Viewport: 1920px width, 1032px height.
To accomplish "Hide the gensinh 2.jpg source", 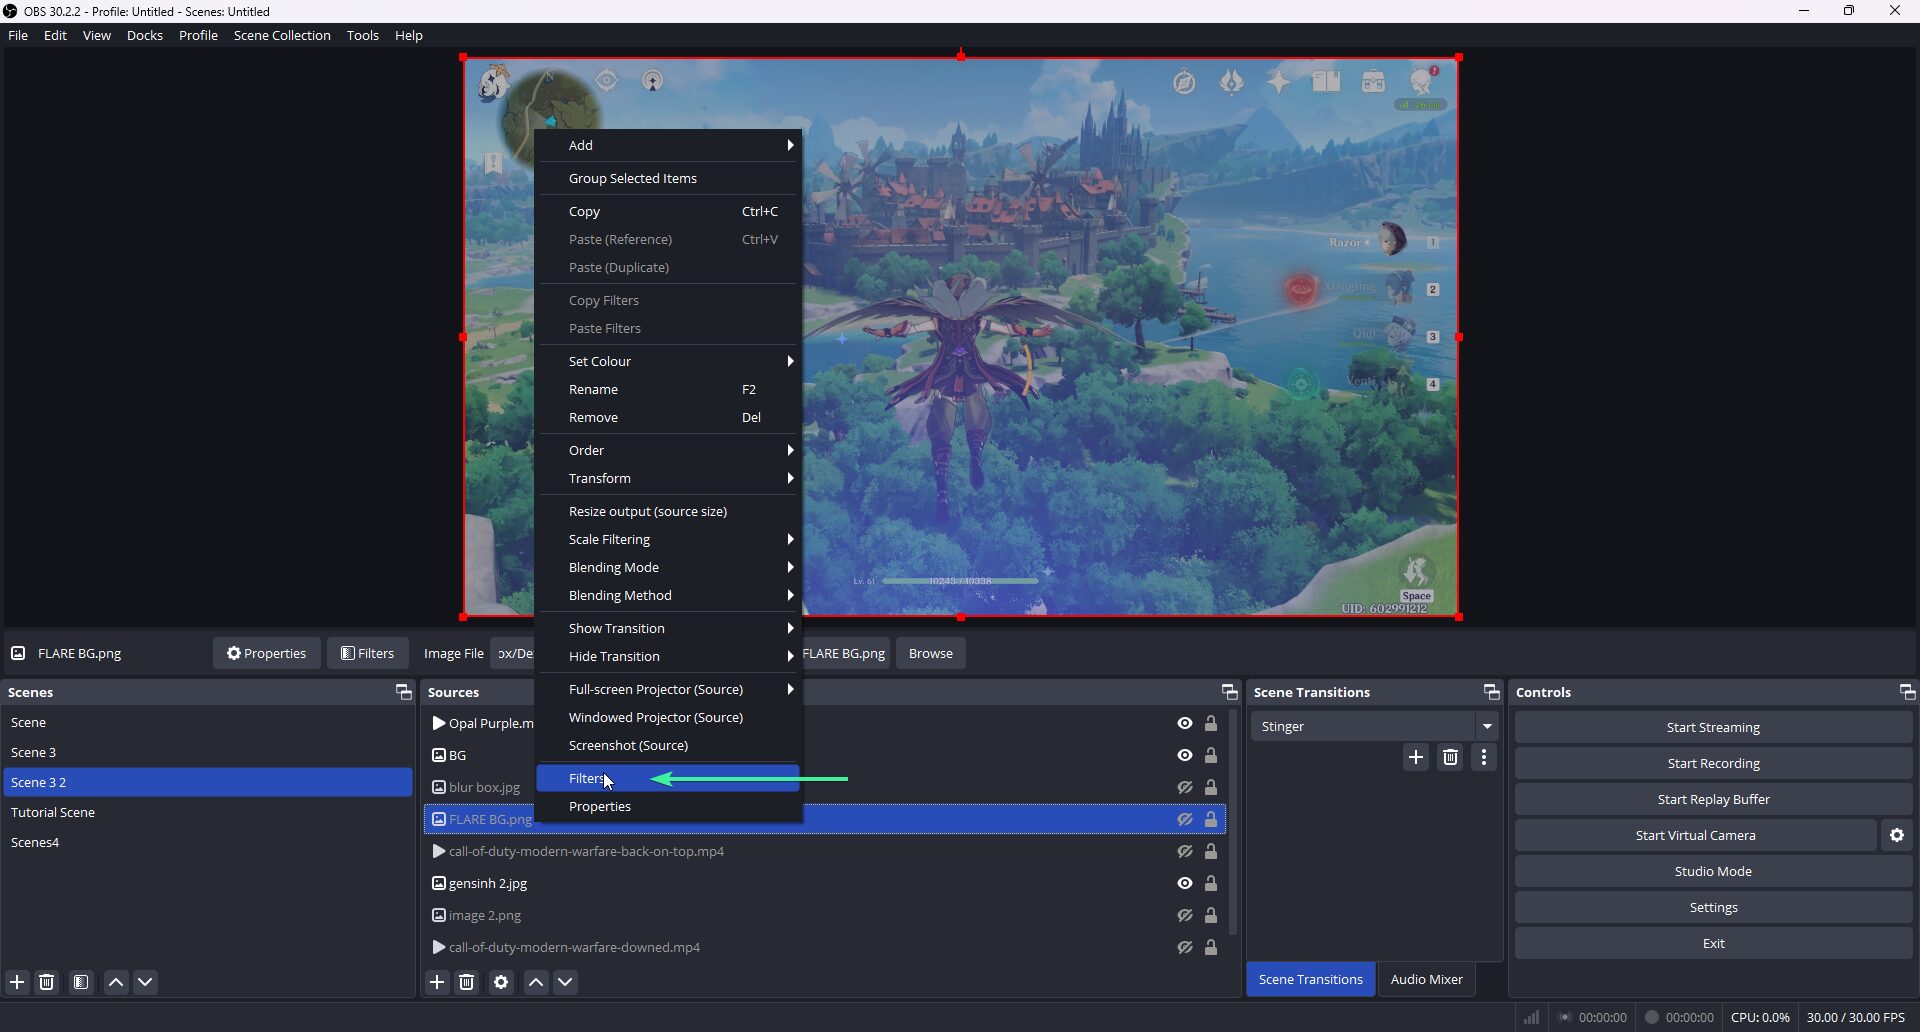I will [1185, 883].
